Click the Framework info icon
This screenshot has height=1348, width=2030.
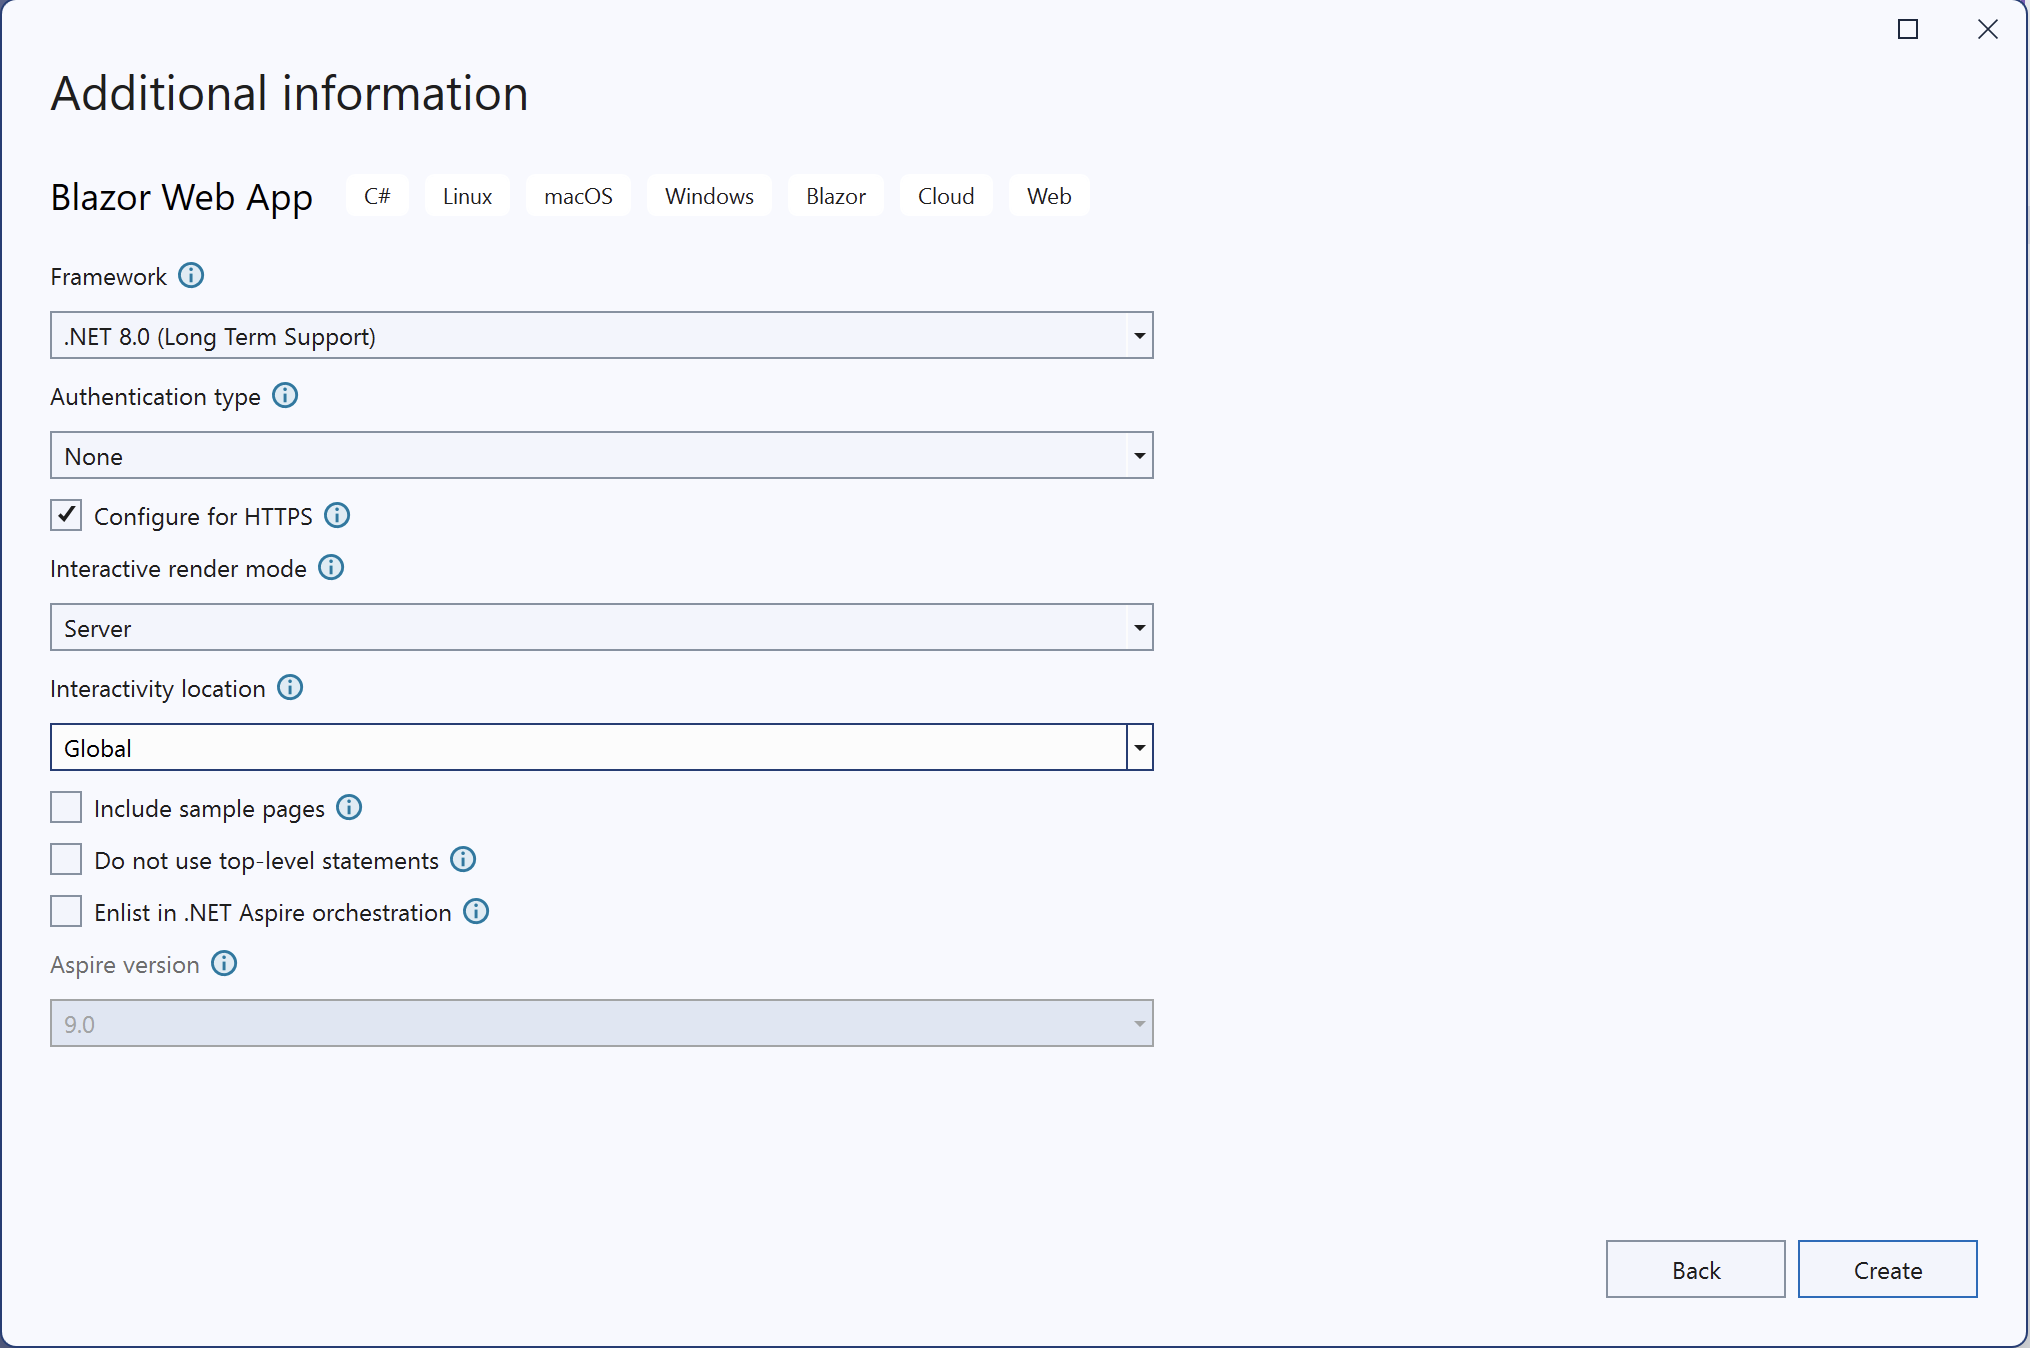[191, 275]
